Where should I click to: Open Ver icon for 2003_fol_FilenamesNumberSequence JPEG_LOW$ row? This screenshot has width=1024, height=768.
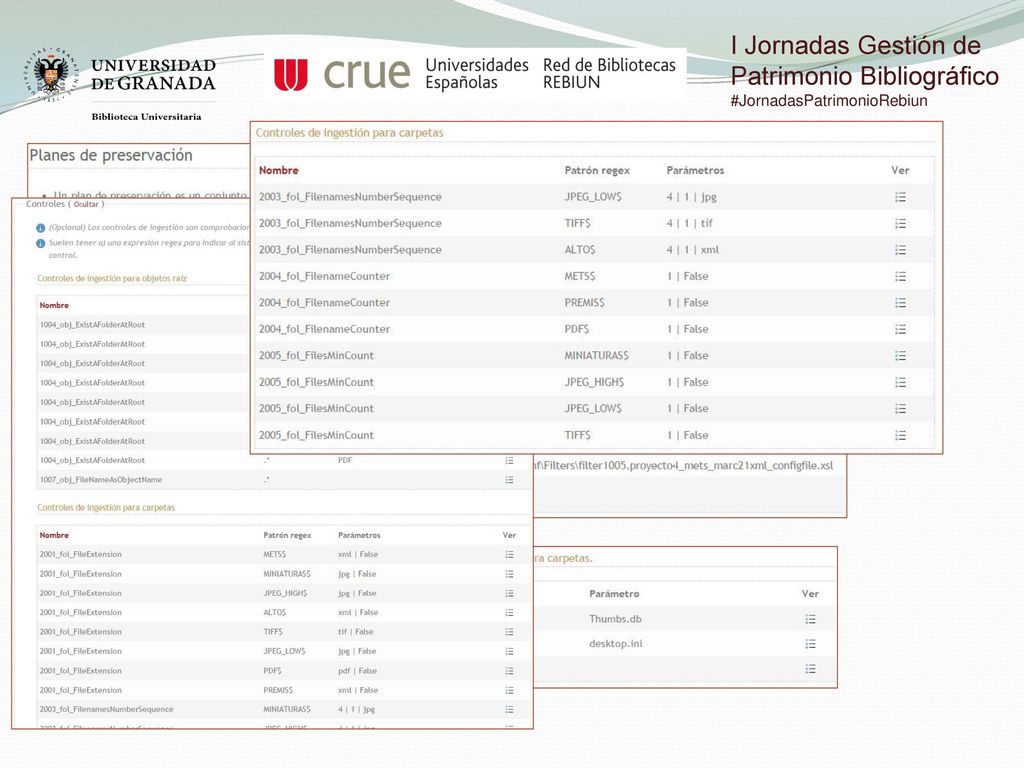(900, 197)
